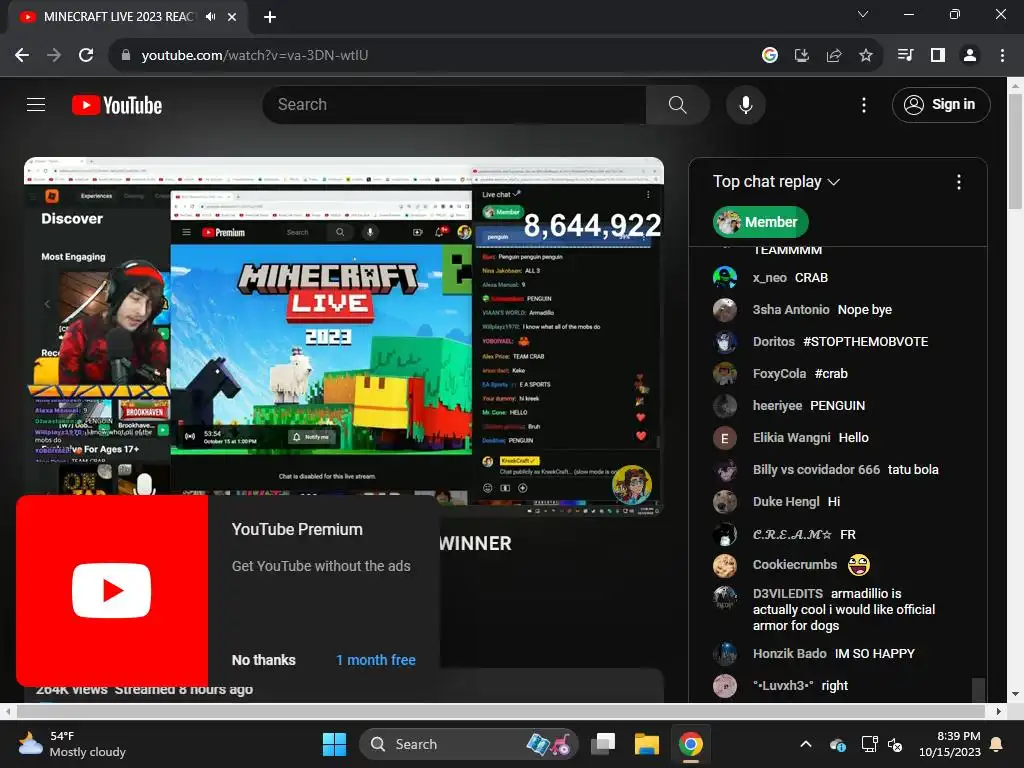The height and width of the screenshot is (768, 1024).
Task: Open Windows Start menu
Action: 334,744
